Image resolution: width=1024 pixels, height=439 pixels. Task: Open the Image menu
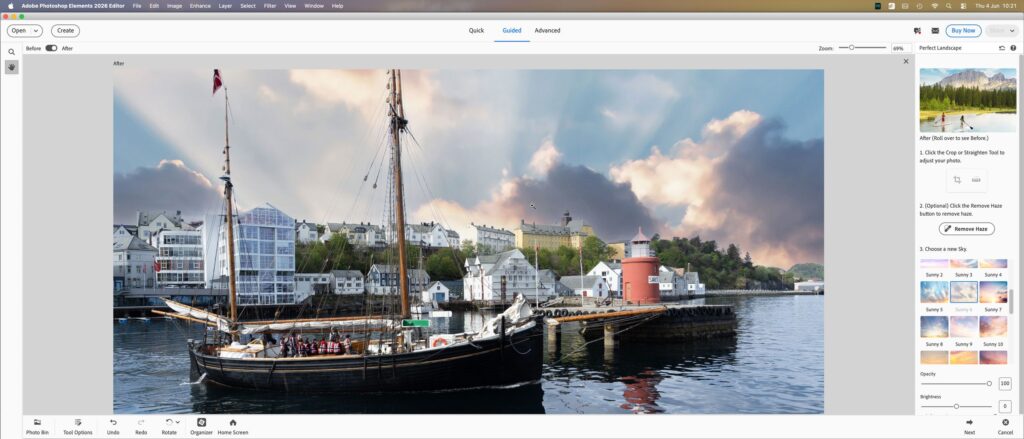click(174, 6)
